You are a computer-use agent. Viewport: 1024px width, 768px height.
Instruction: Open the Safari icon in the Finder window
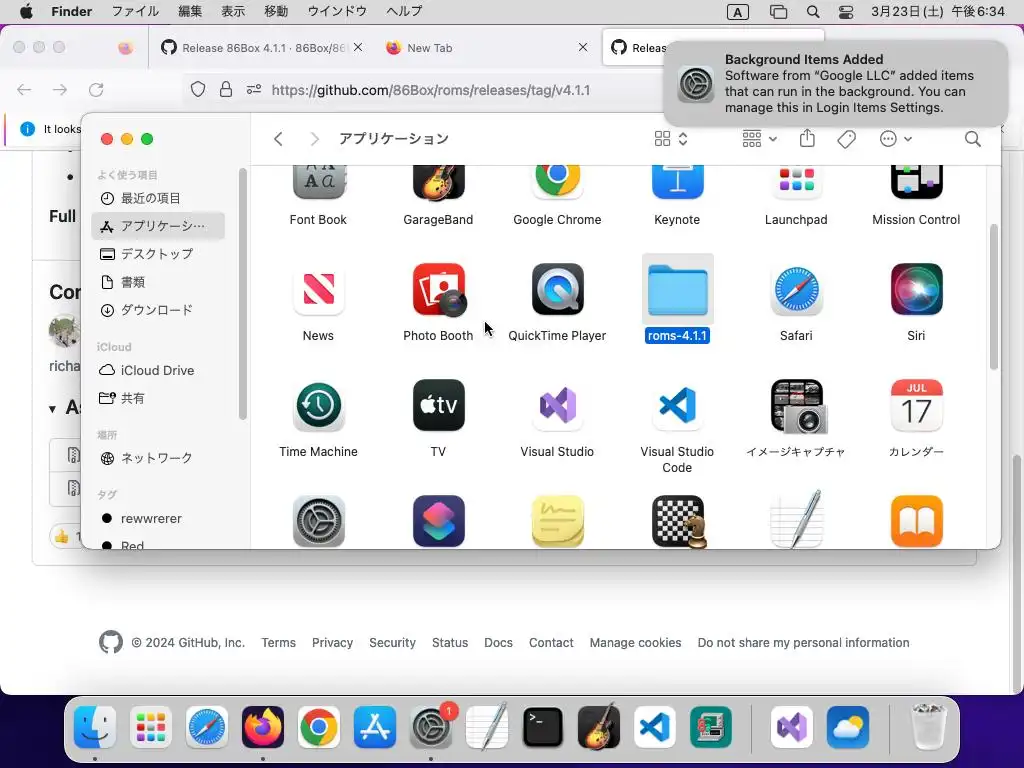[x=796, y=289]
